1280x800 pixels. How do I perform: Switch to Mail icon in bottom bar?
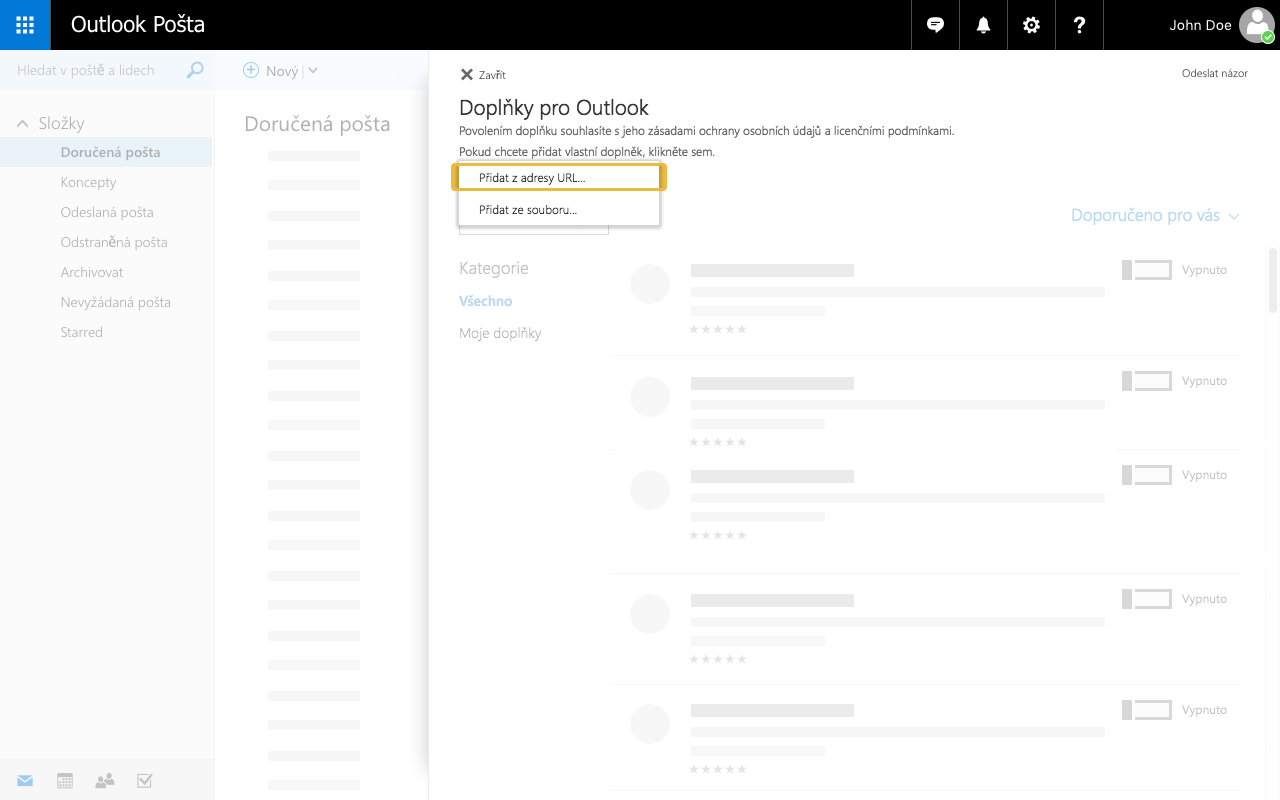[25, 781]
